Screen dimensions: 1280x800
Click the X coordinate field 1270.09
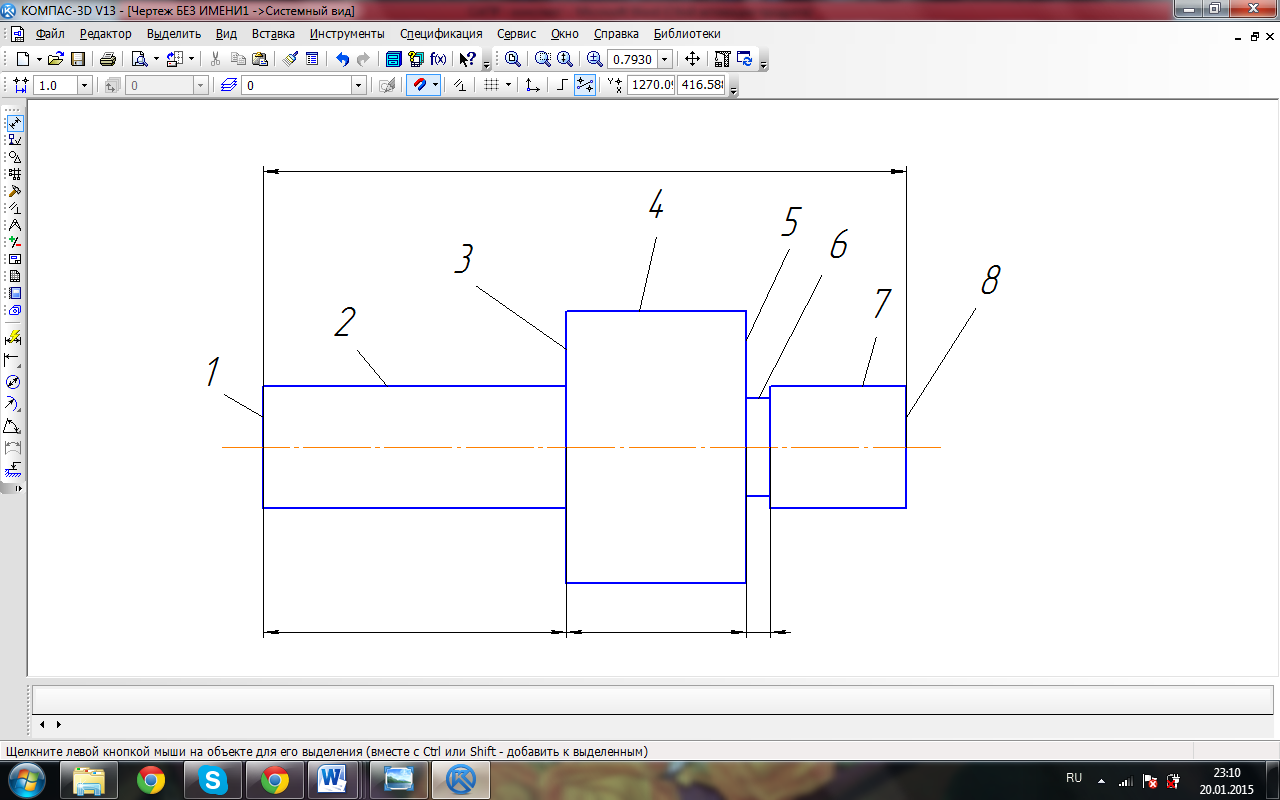[651, 85]
